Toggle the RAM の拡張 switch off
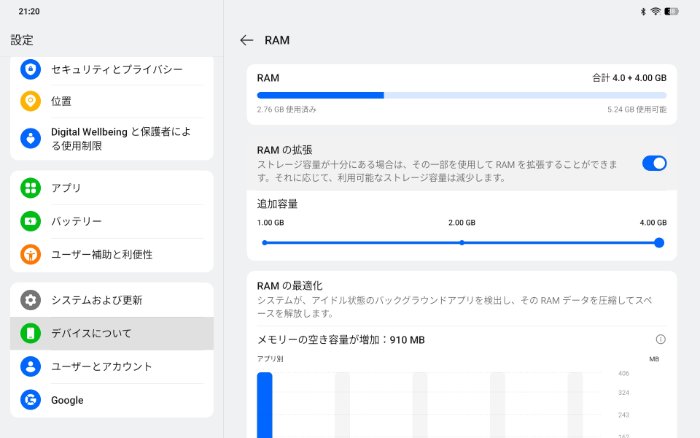 pos(654,163)
